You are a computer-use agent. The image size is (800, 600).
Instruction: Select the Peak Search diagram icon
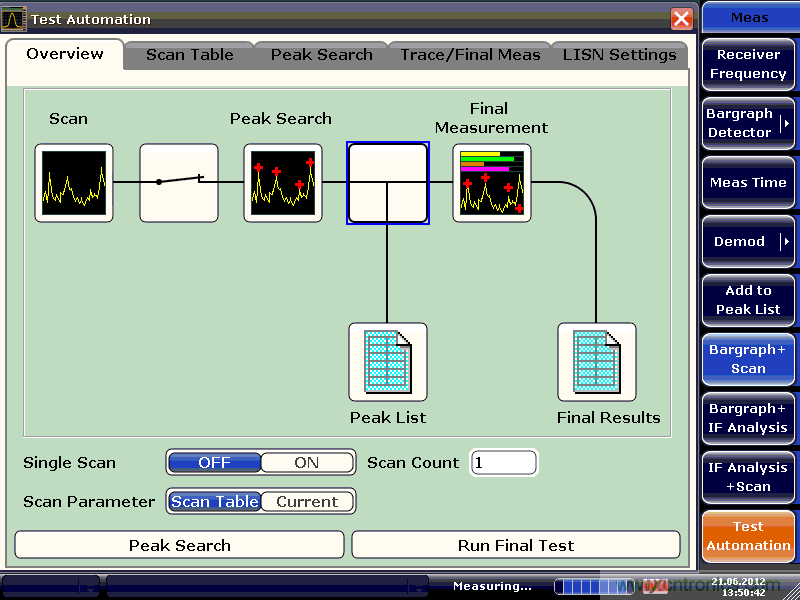(x=282, y=183)
